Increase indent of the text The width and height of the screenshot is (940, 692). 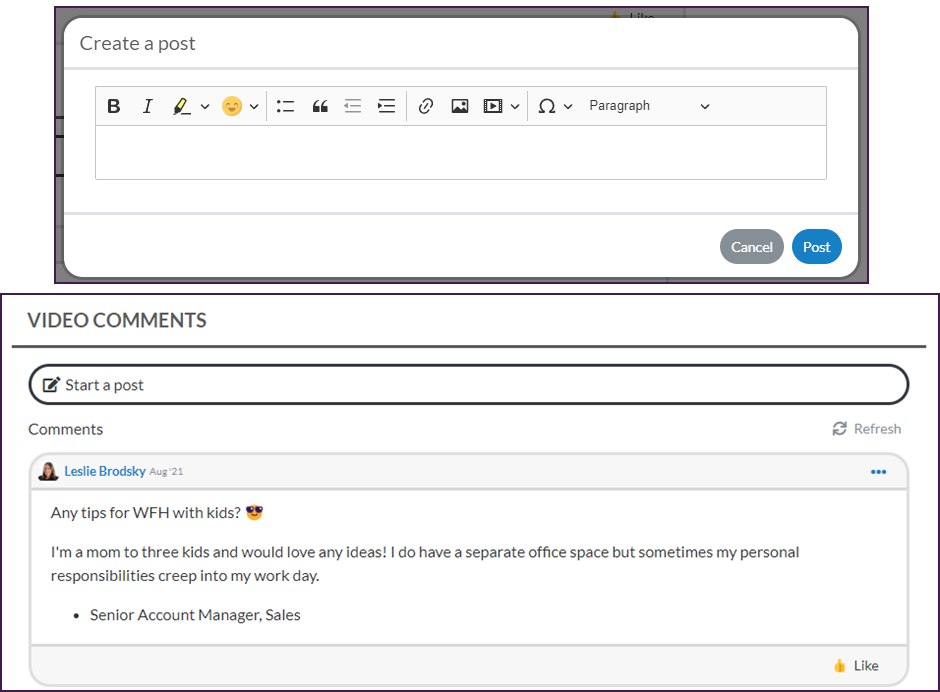tap(387, 106)
